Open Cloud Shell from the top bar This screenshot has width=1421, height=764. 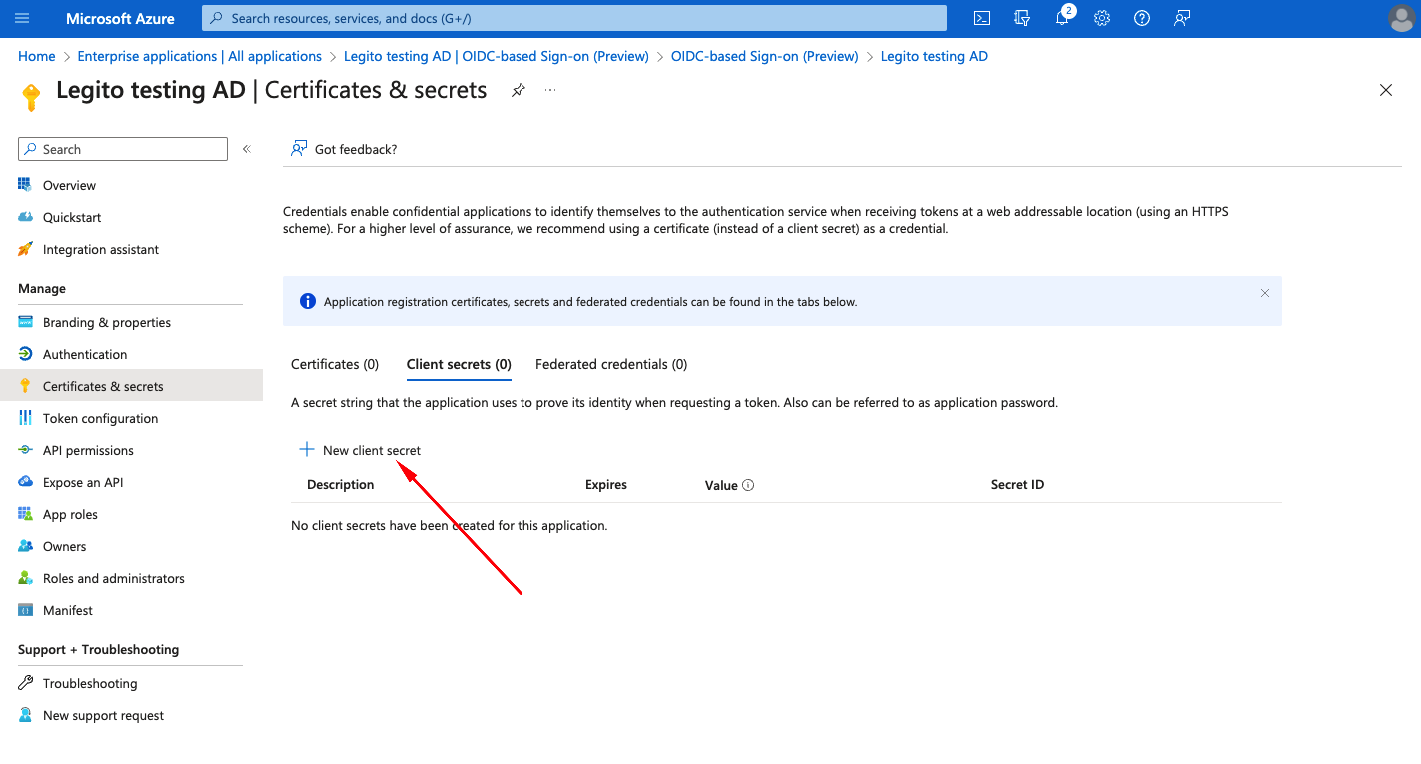[x=982, y=18]
